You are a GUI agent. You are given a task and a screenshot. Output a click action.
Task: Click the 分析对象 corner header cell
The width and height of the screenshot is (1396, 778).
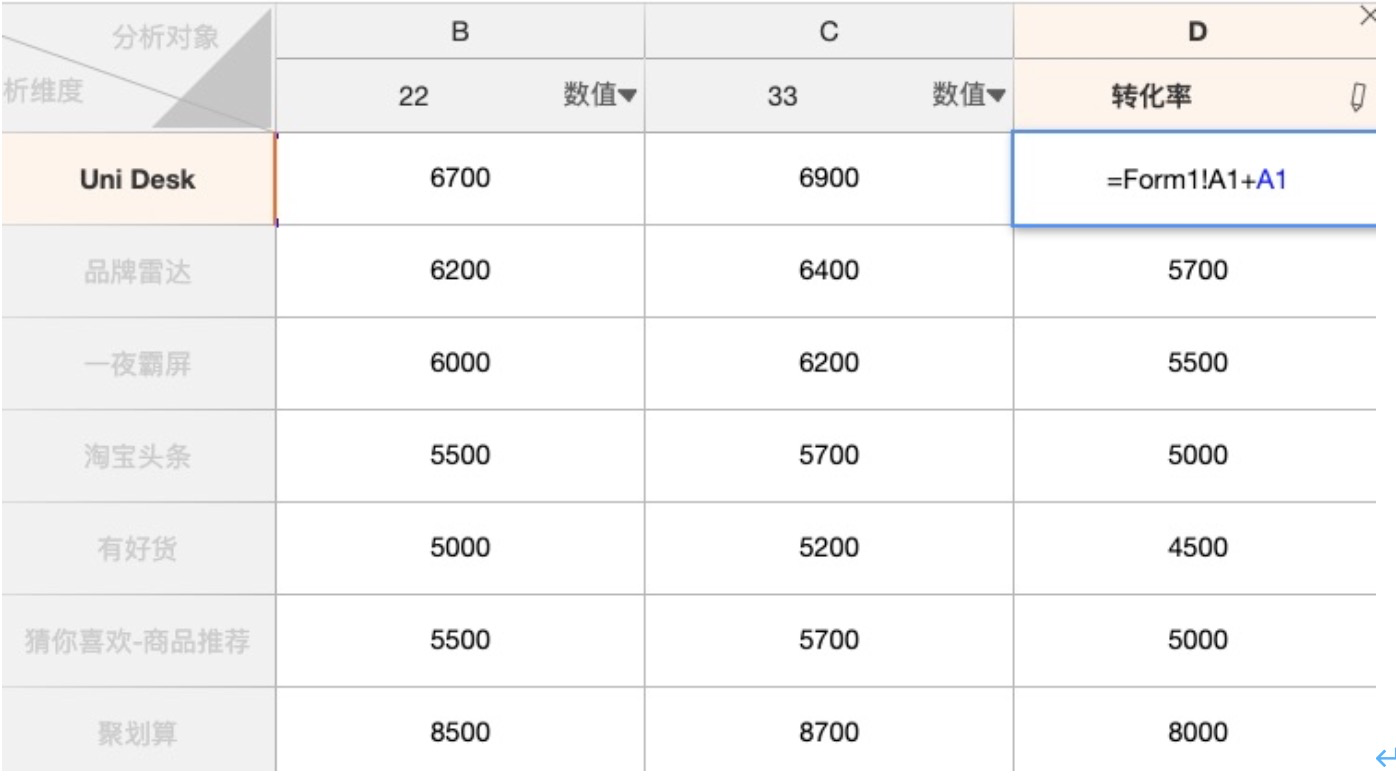165,40
